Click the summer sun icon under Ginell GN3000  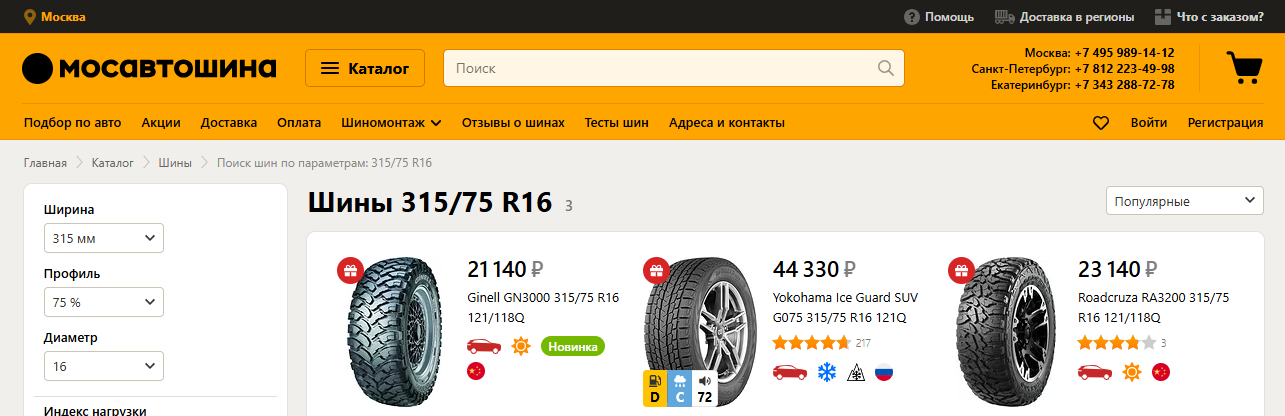coord(521,346)
